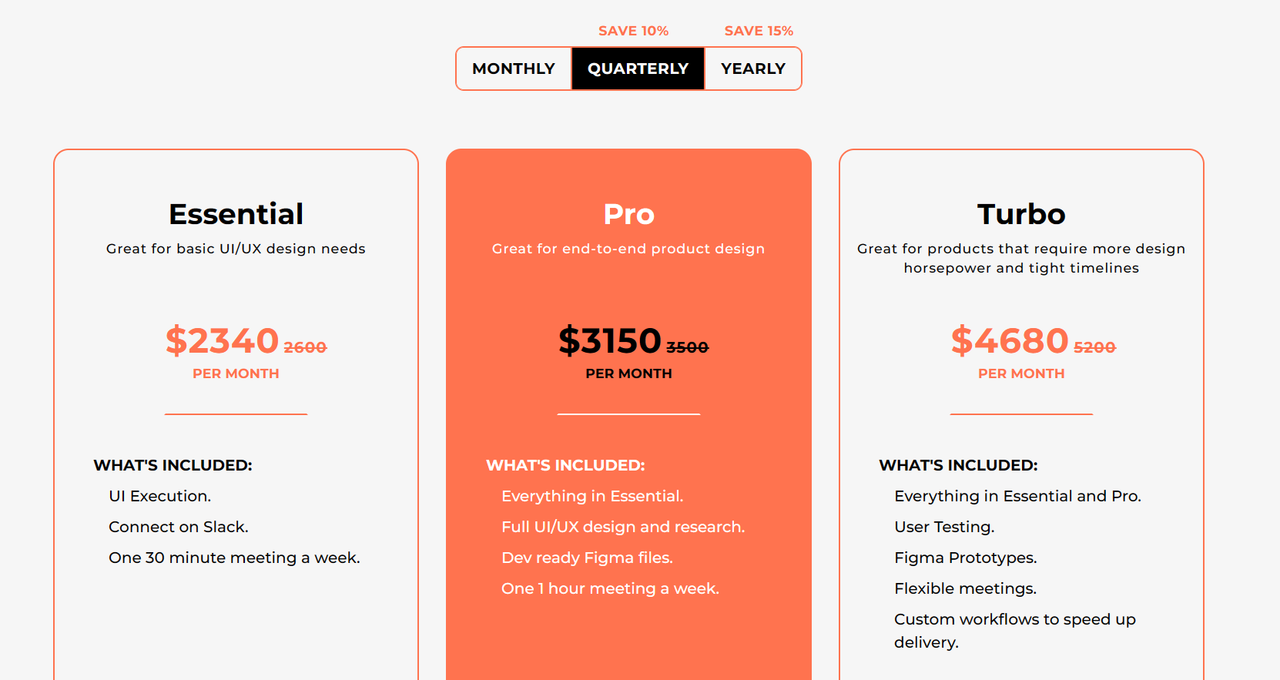
Task: Click 'Connect on Slack' feature item
Action: (x=178, y=527)
